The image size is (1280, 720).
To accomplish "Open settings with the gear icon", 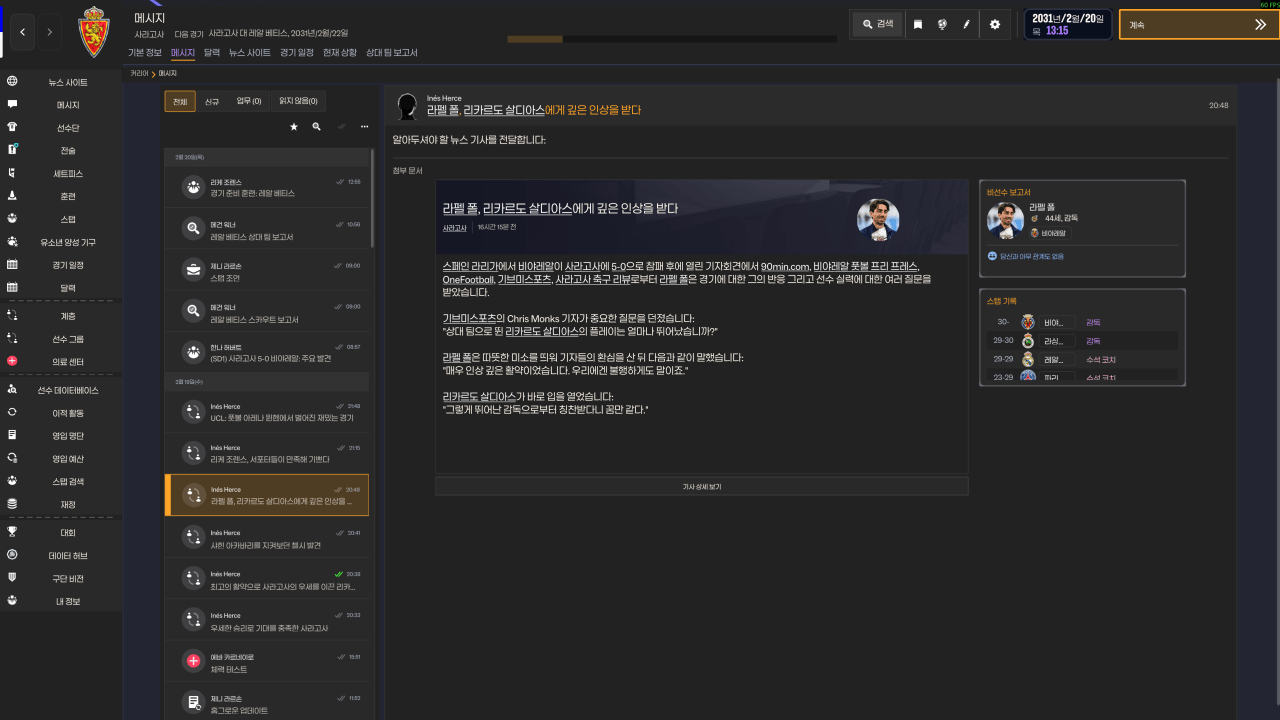I will (x=995, y=24).
